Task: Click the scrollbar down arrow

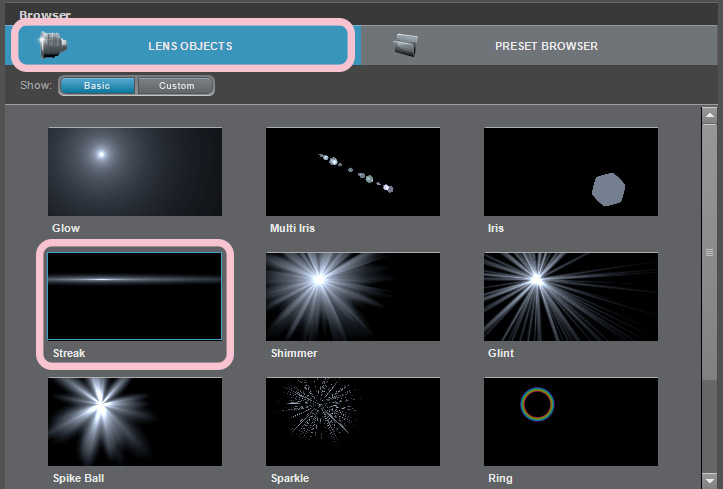Action: pos(710,480)
